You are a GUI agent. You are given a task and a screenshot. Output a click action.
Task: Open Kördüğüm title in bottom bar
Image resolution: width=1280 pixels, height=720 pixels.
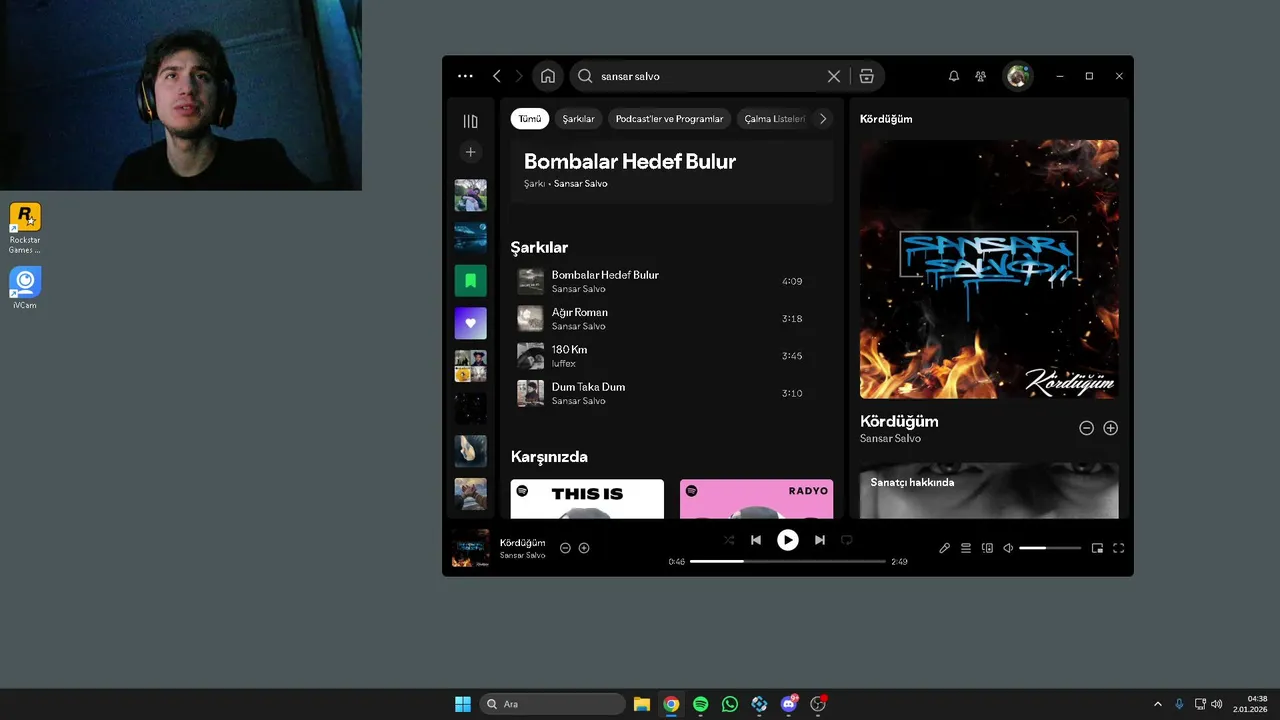[x=522, y=542]
